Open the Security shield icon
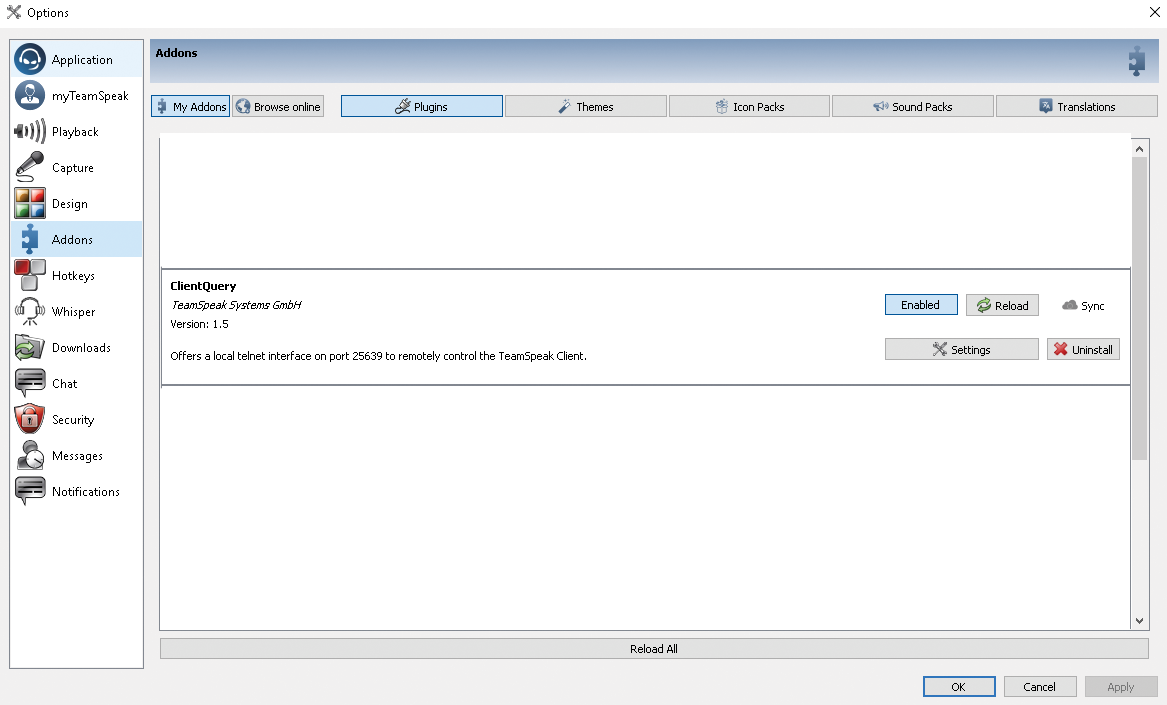 click(30, 419)
